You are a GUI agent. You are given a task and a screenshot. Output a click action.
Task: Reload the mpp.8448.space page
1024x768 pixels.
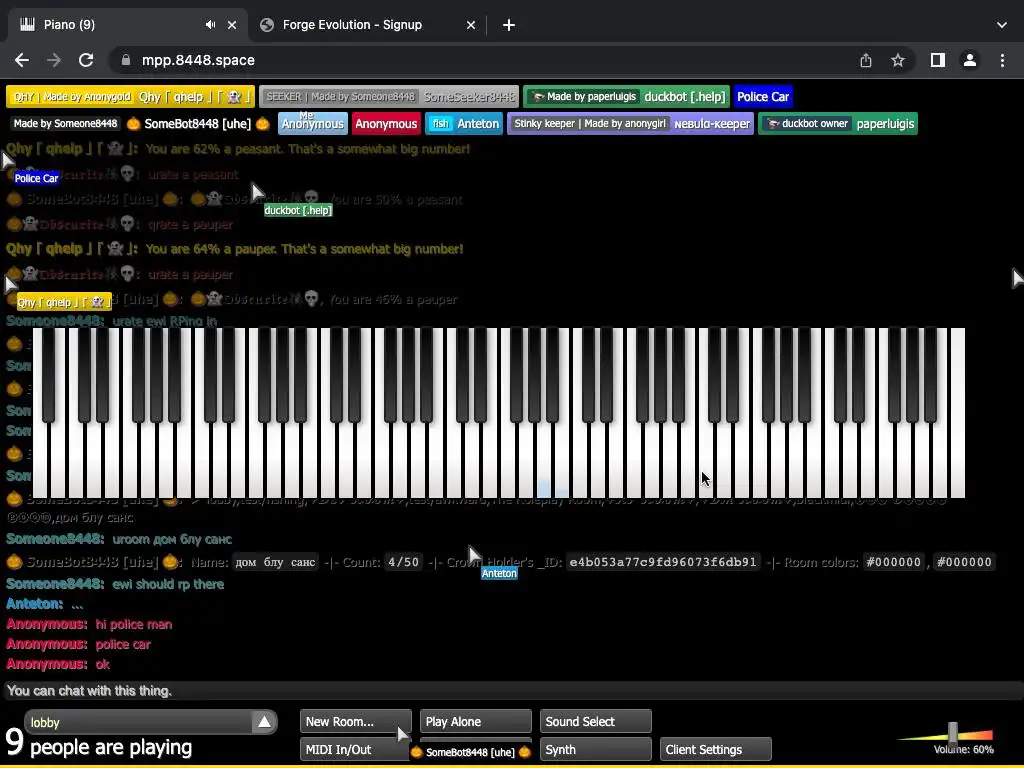[x=86, y=60]
